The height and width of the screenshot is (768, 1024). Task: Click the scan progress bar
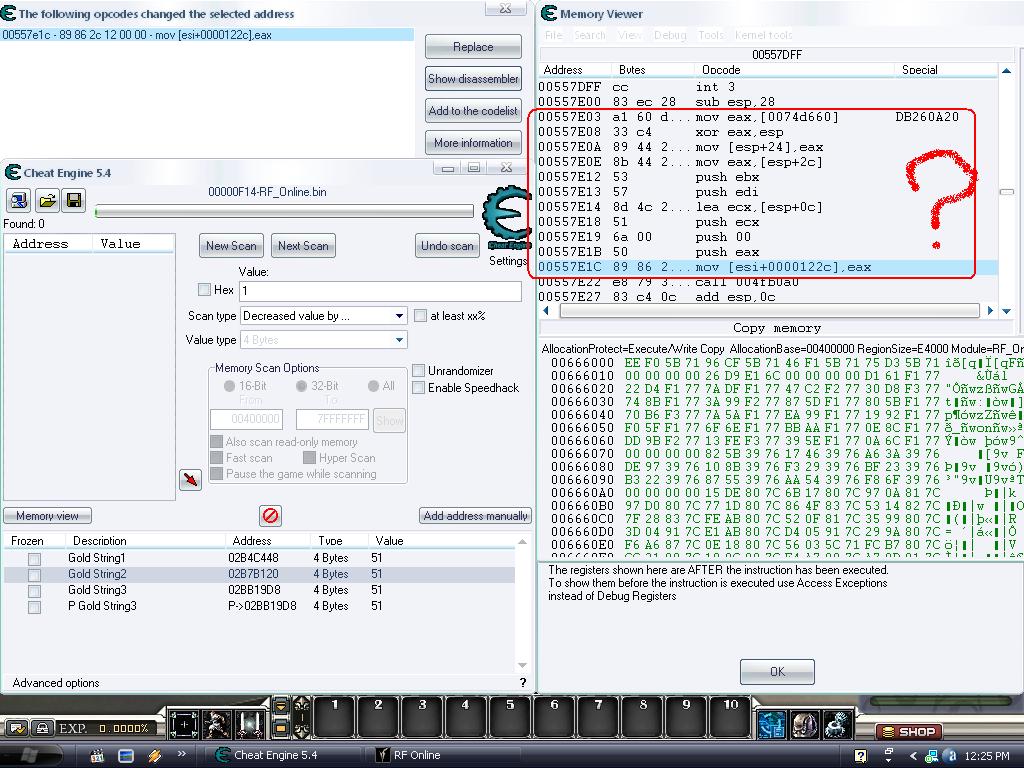(284, 211)
